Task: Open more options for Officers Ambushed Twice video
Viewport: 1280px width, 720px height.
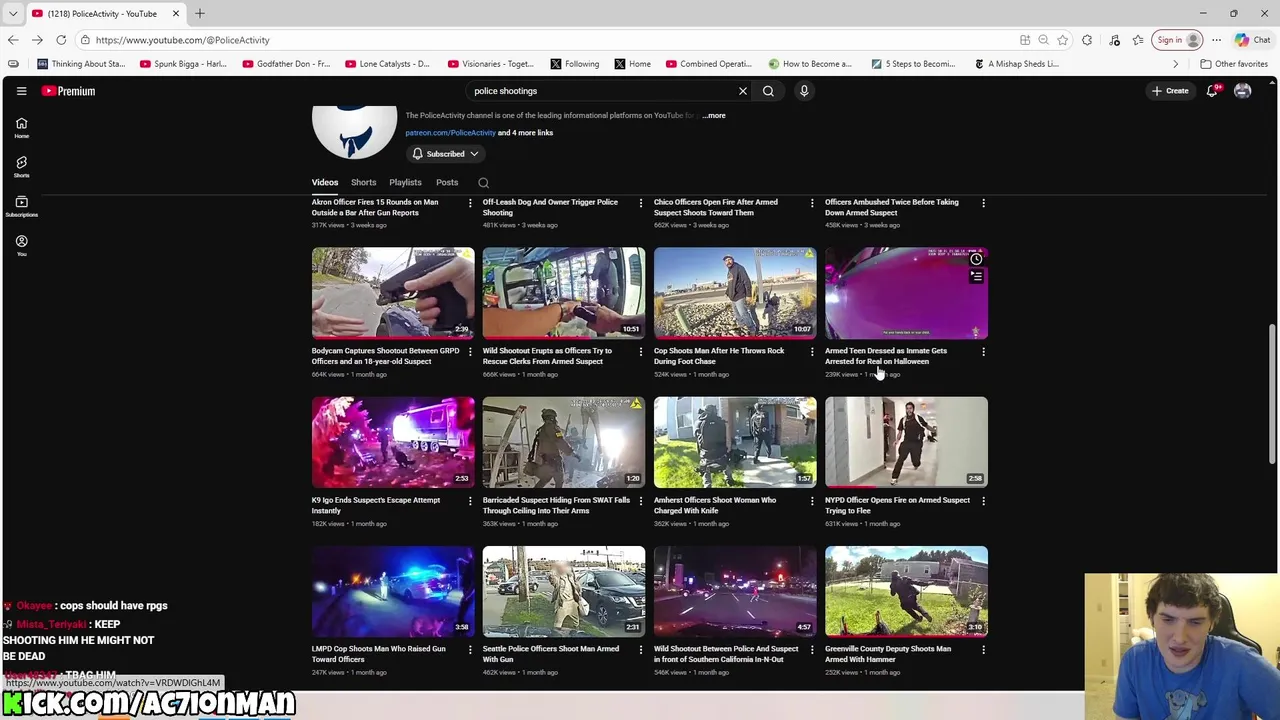Action: (x=983, y=203)
